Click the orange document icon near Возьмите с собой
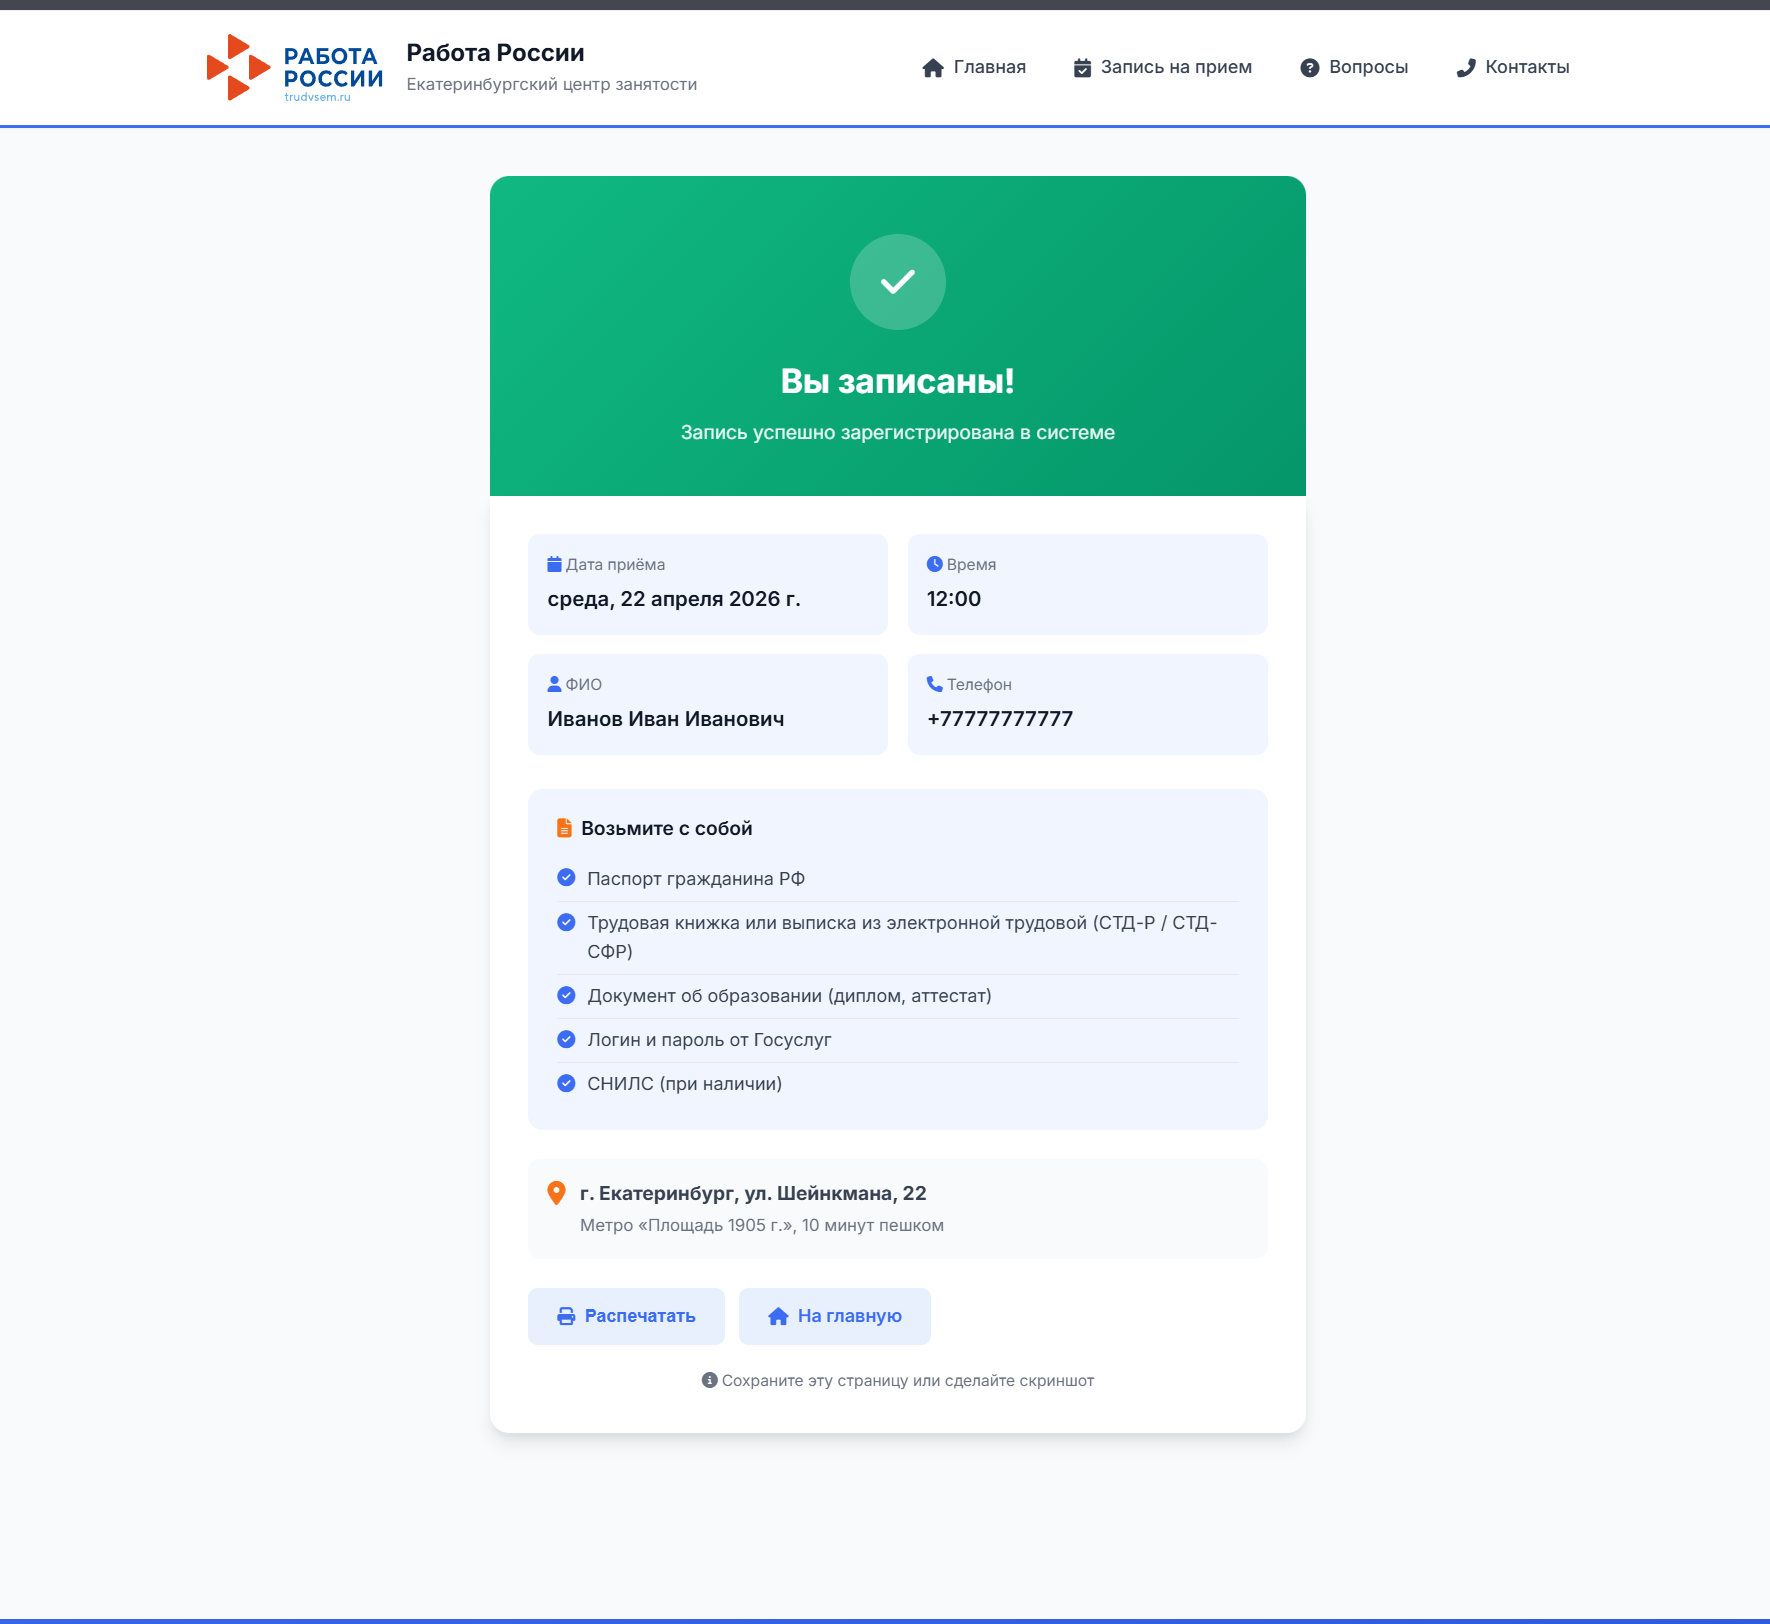This screenshot has height=1624, width=1770. point(564,828)
